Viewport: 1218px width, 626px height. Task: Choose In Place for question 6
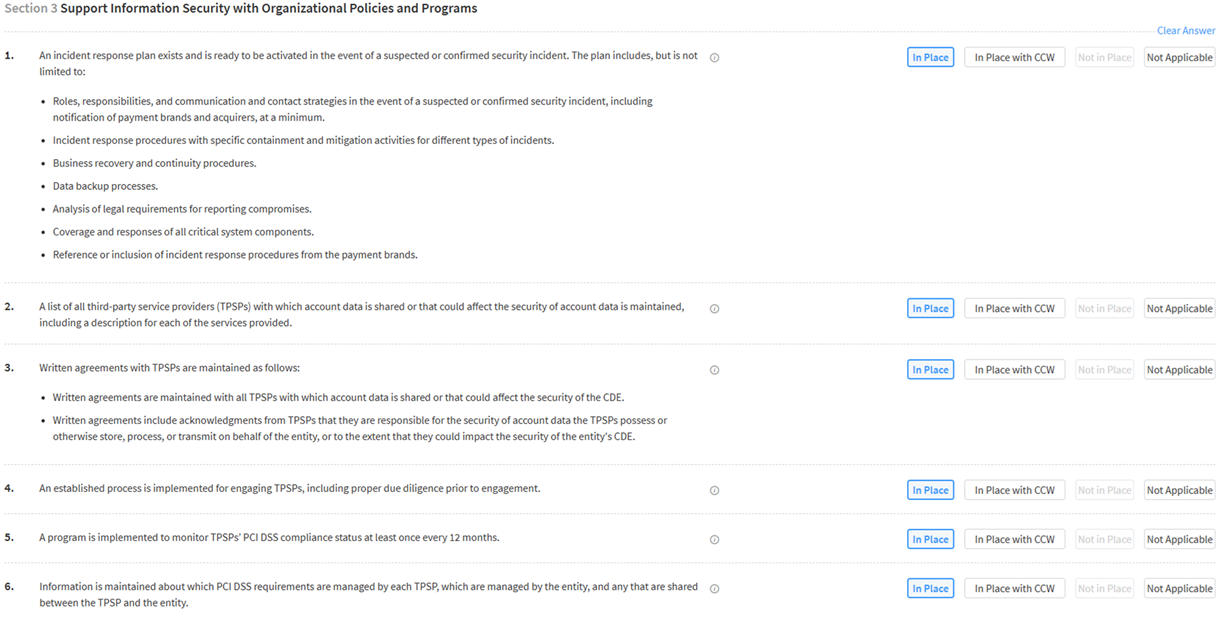coord(930,589)
